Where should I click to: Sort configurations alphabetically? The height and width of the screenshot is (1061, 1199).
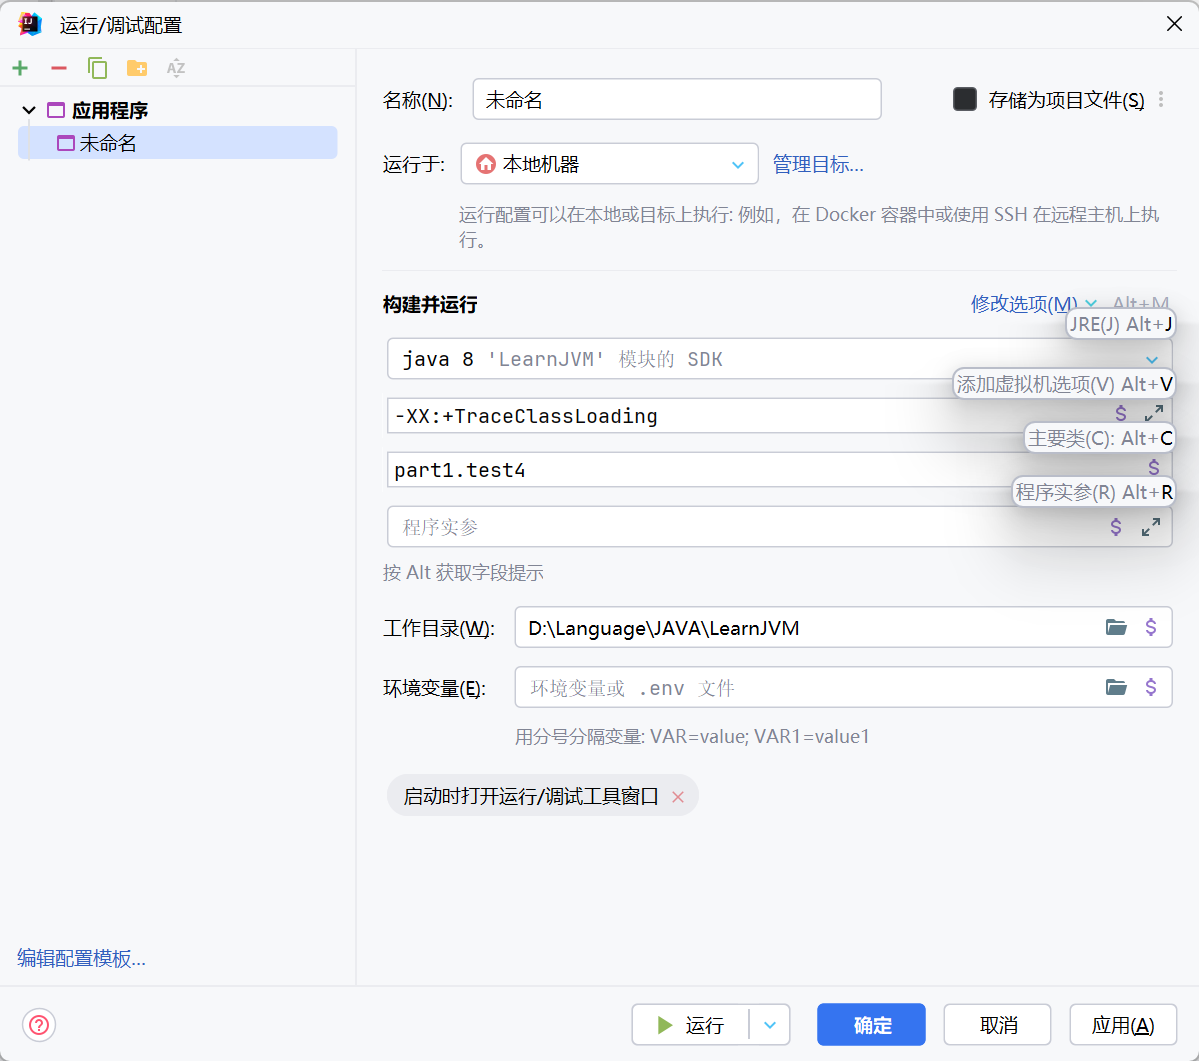pos(175,68)
